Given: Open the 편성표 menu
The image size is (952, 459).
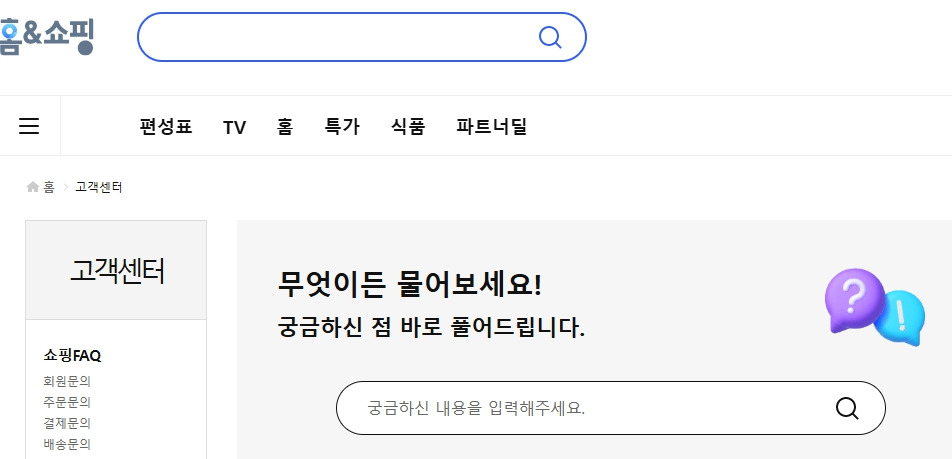Looking at the screenshot, I should pos(166,127).
